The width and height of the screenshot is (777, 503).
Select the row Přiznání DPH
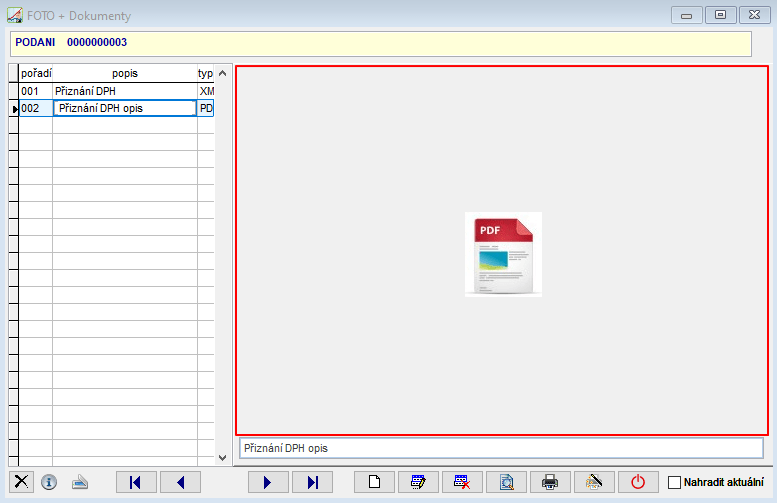pyautogui.click(x=116, y=91)
